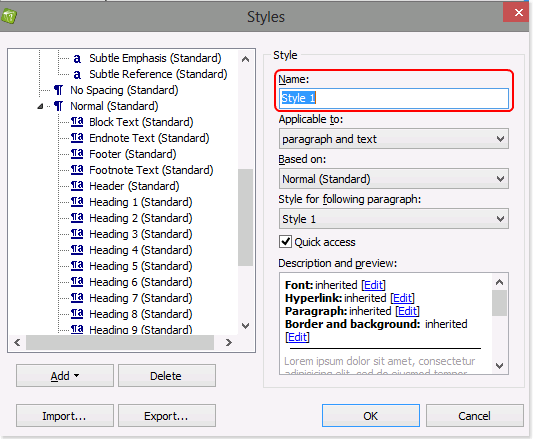Click the paragraph icon beside No Spacing
533x440 pixels.
click(x=58, y=90)
